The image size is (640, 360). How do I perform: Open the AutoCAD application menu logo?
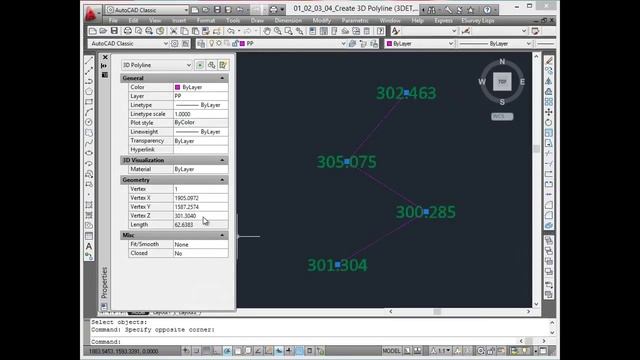(91, 14)
